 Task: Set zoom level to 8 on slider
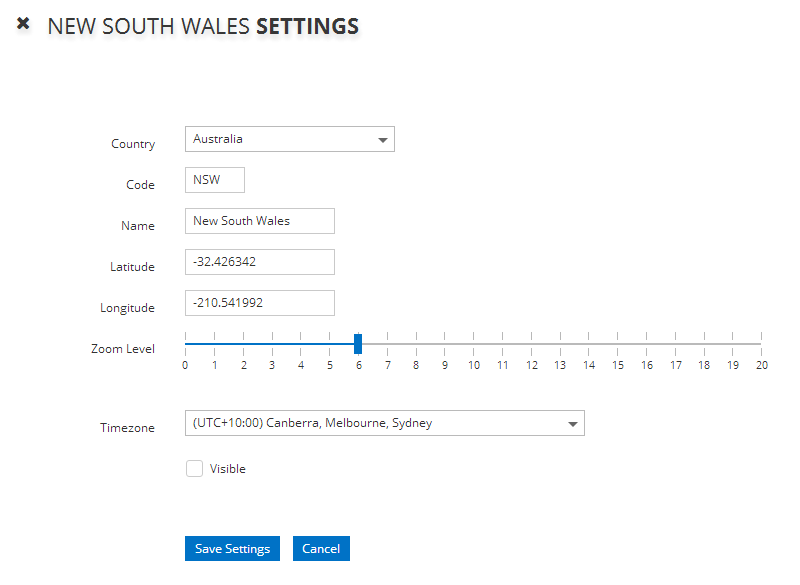coord(416,344)
